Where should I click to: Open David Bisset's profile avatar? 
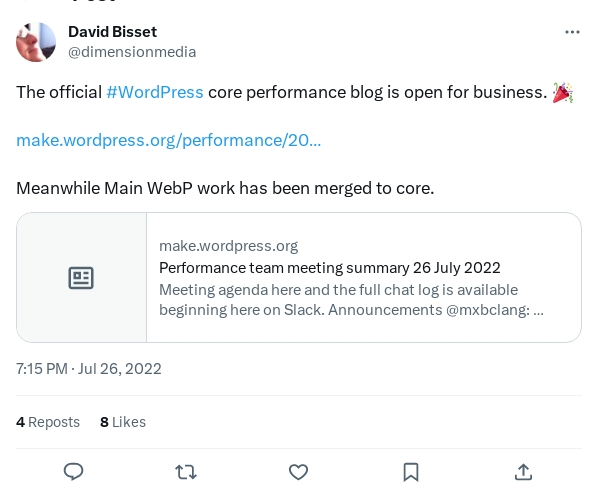coord(36,42)
